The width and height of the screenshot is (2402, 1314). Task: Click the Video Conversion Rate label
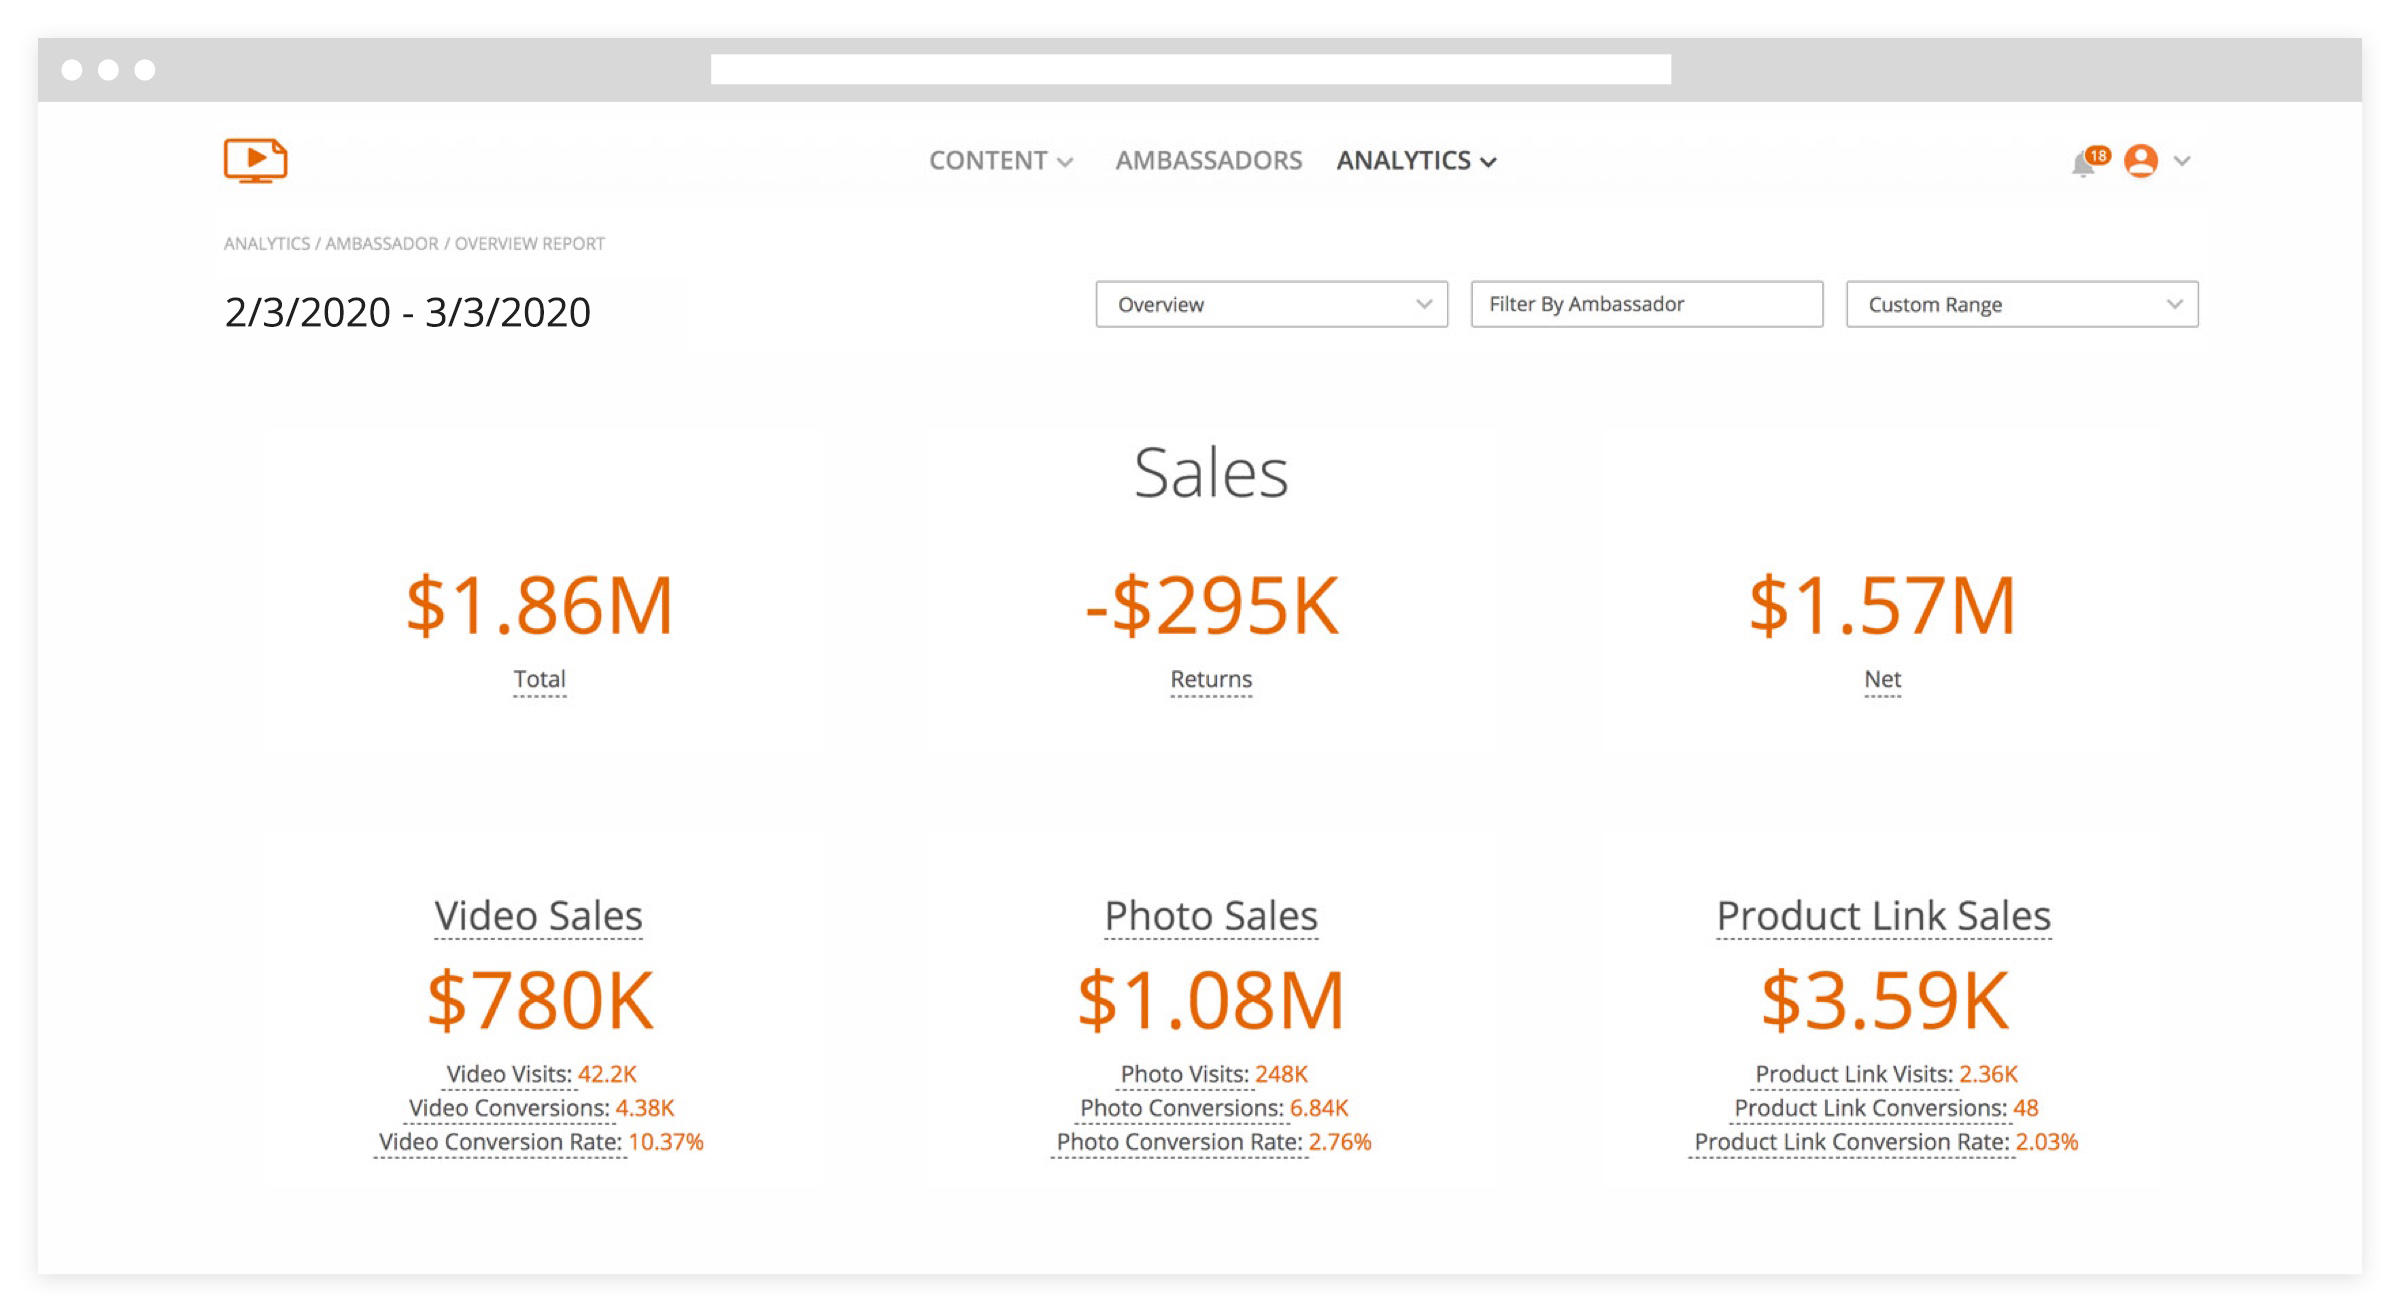pos(500,1142)
